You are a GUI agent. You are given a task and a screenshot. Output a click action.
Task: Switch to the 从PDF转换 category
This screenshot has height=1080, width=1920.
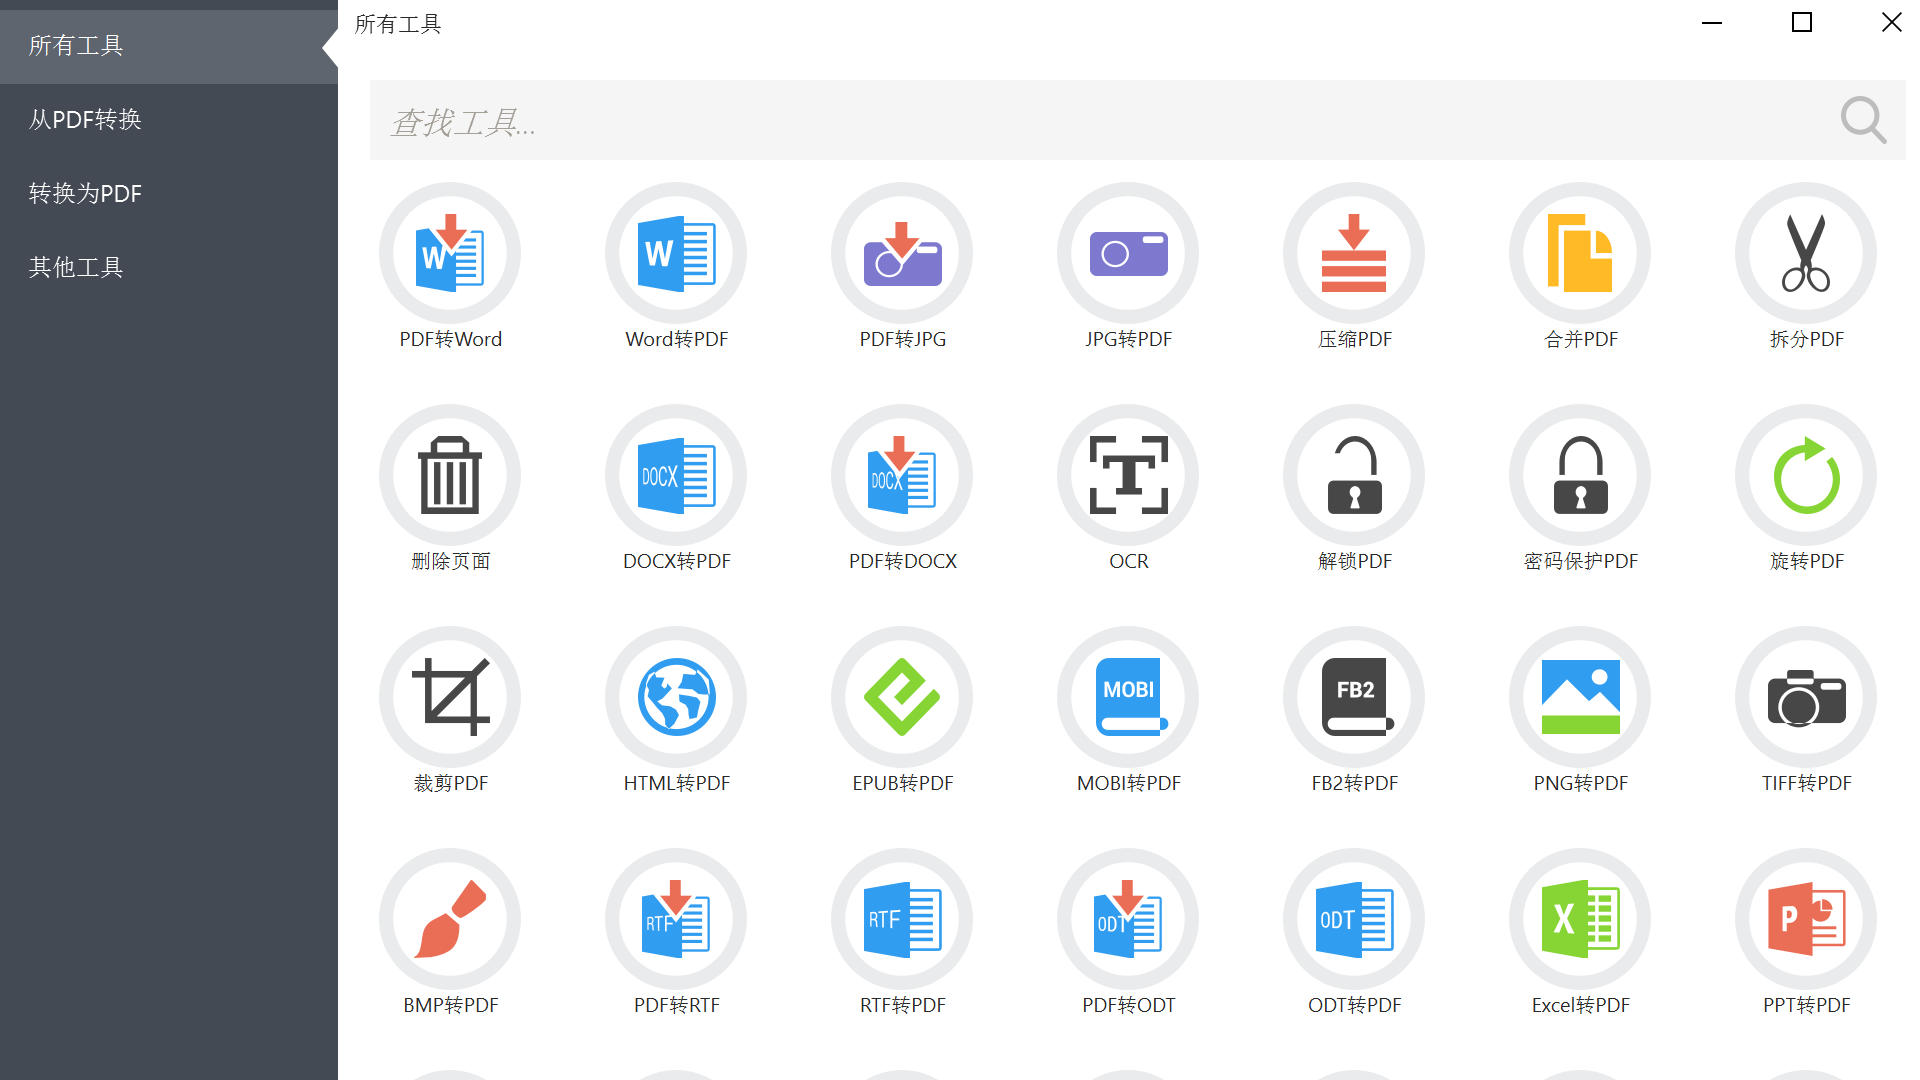pyautogui.click(x=169, y=120)
